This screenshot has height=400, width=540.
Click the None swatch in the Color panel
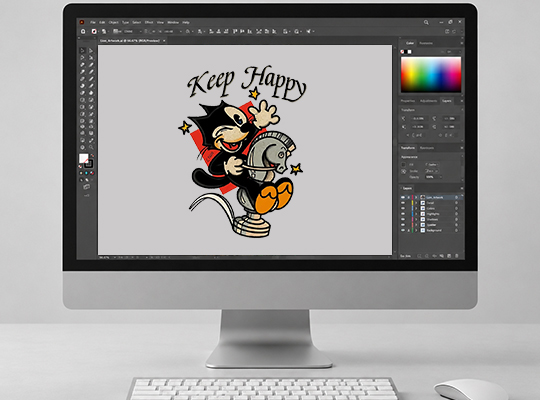tap(402, 52)
